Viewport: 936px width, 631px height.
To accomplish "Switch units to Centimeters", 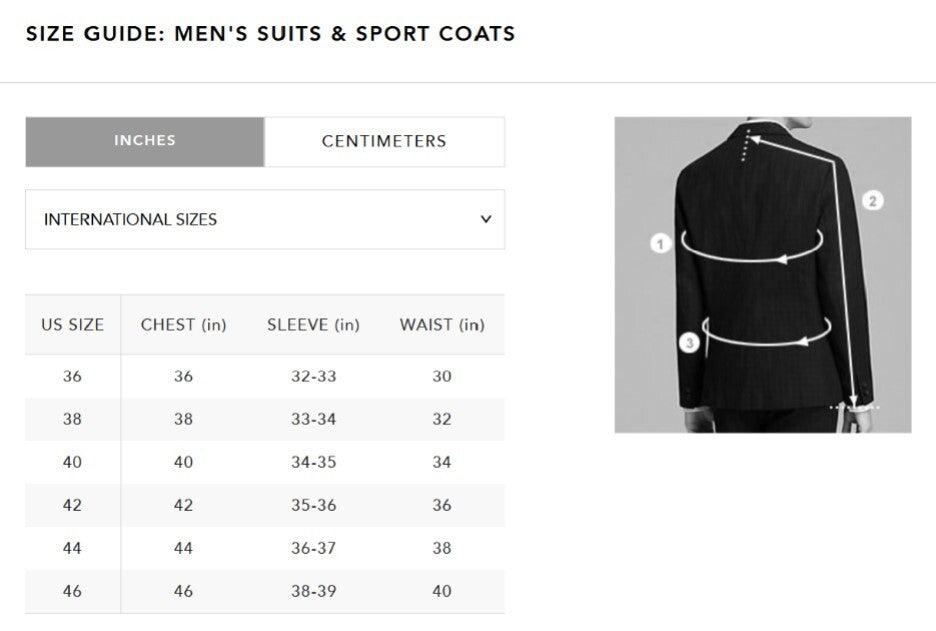I will (x=384, y=141).
